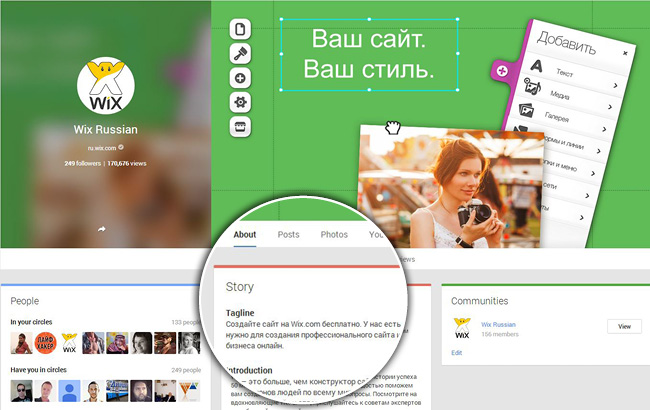
Task: Open the dark bearded man avatar
Action: click(141, 391)
